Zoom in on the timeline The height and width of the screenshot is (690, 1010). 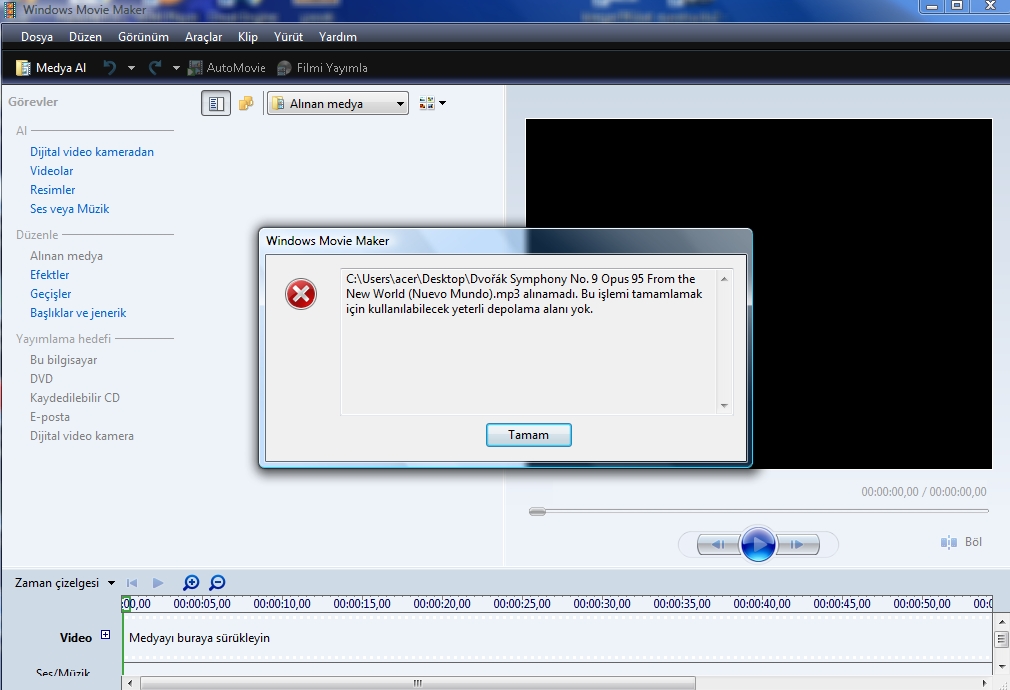pos(191,582)
